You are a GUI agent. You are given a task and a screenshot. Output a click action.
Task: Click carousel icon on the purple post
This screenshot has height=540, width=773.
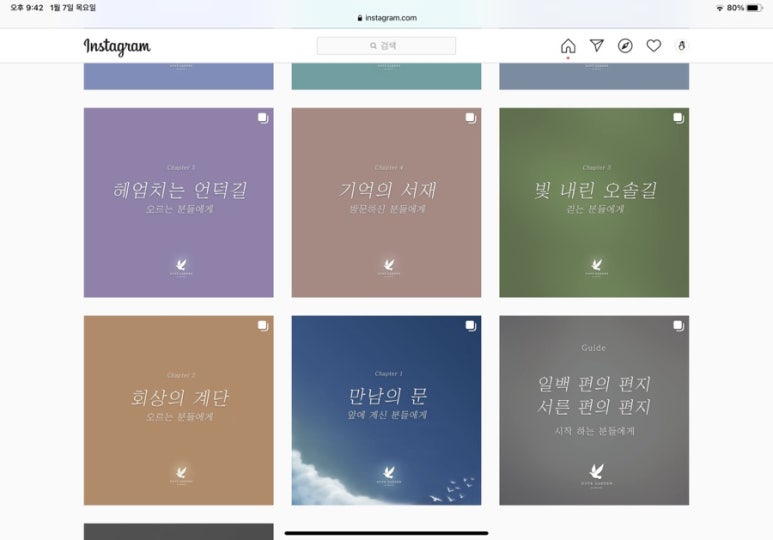click(263, 118)
